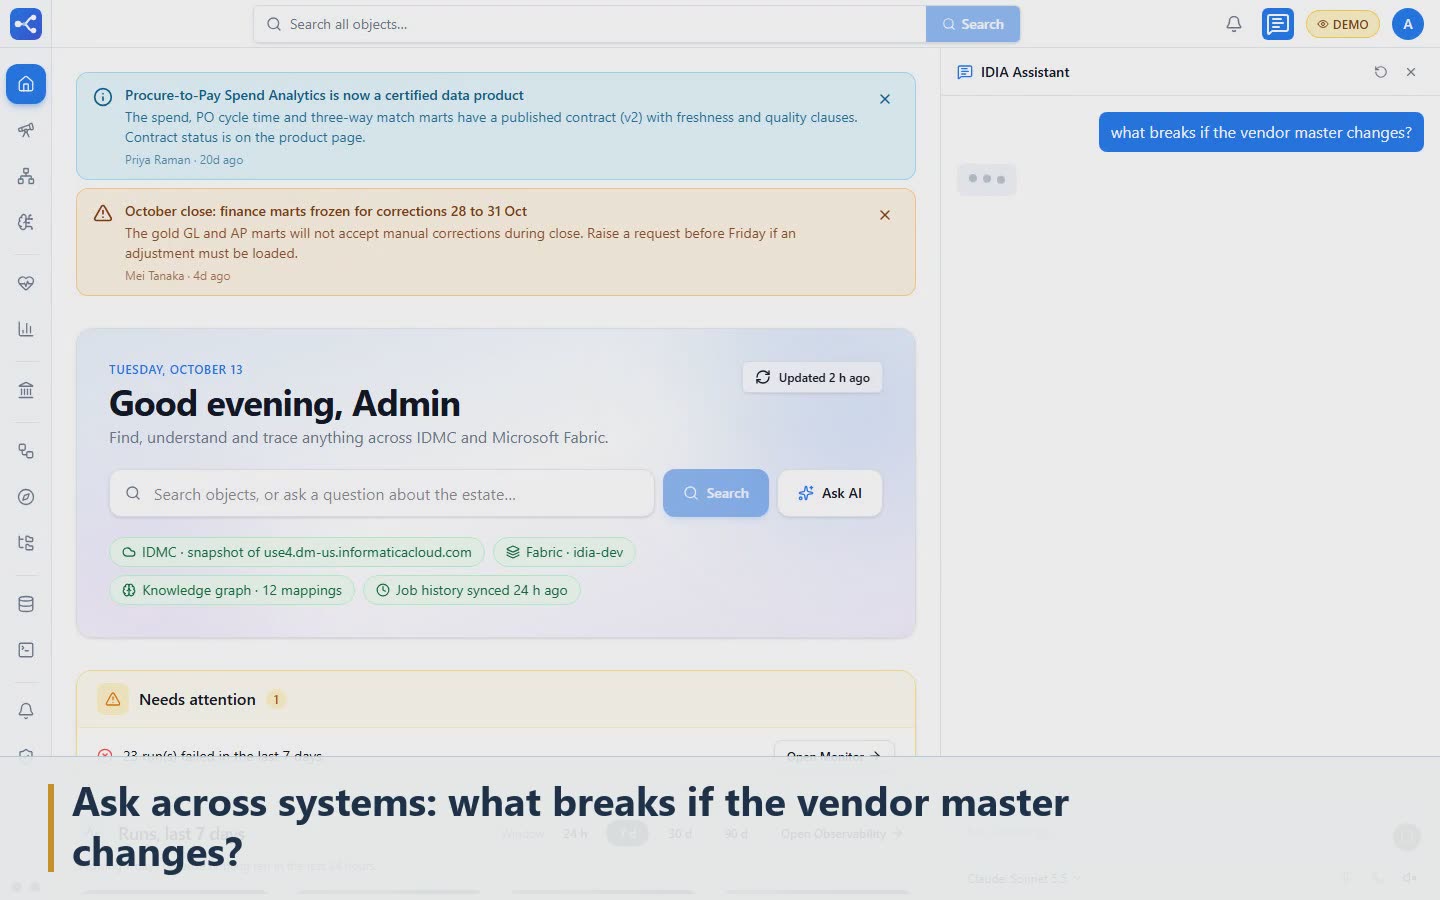Focus the 'Search objects, or ask a question' field
This screenshot has width=1440, height=900.
382,494
